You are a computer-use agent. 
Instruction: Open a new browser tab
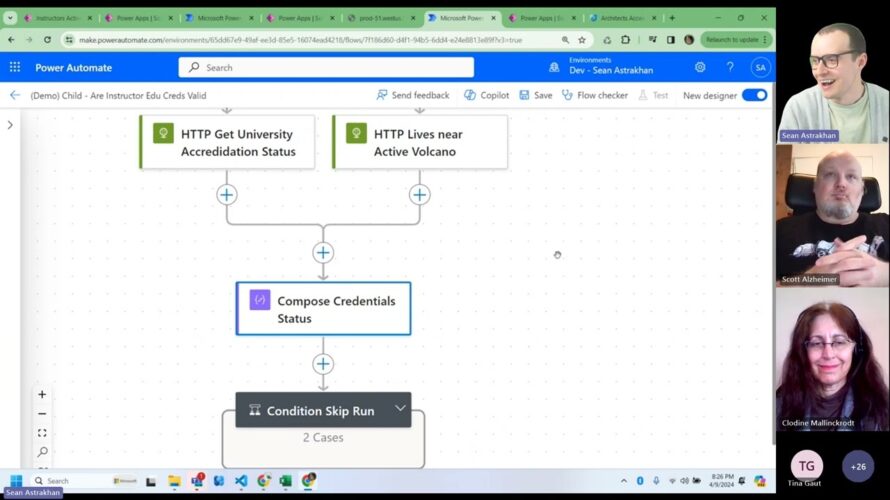point(672,18)
